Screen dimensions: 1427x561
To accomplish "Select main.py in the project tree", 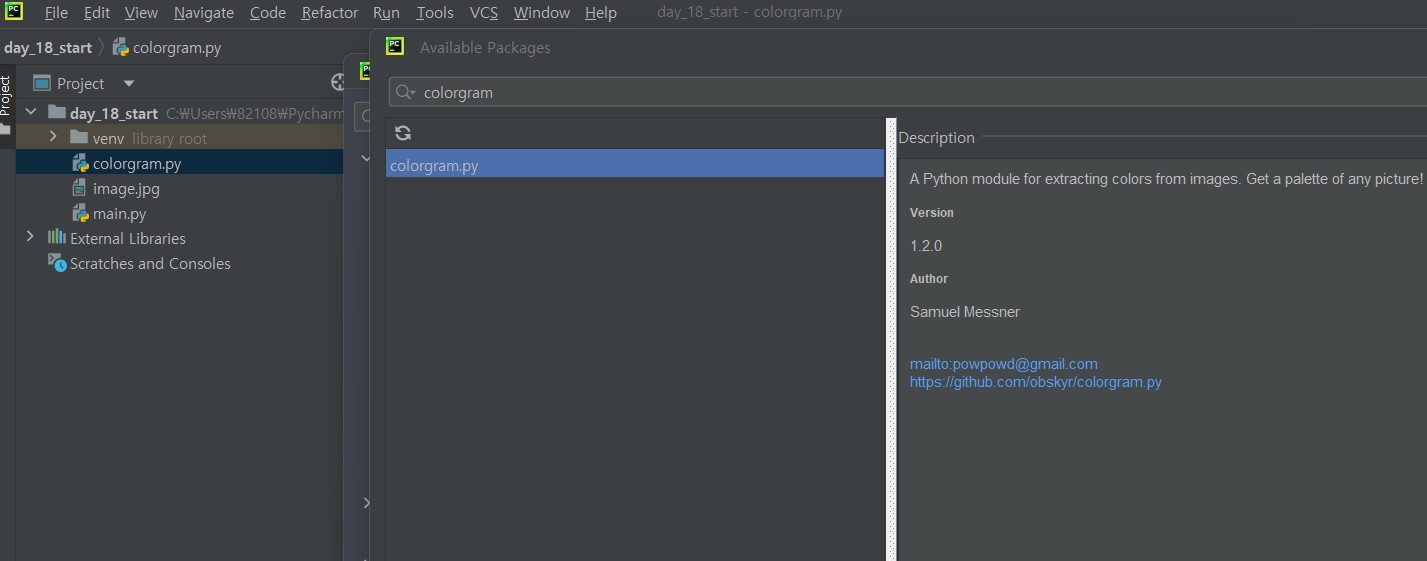I will coord(119,213).
